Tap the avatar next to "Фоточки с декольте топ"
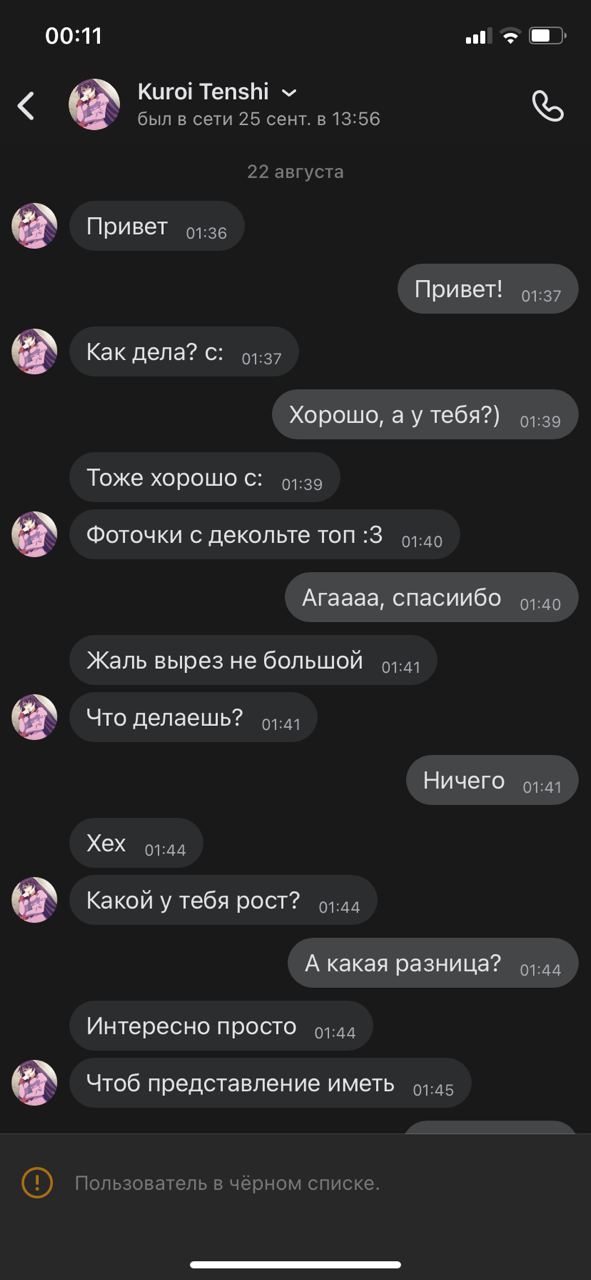This screenshot has height=1280, width=591. coord(34,534)
